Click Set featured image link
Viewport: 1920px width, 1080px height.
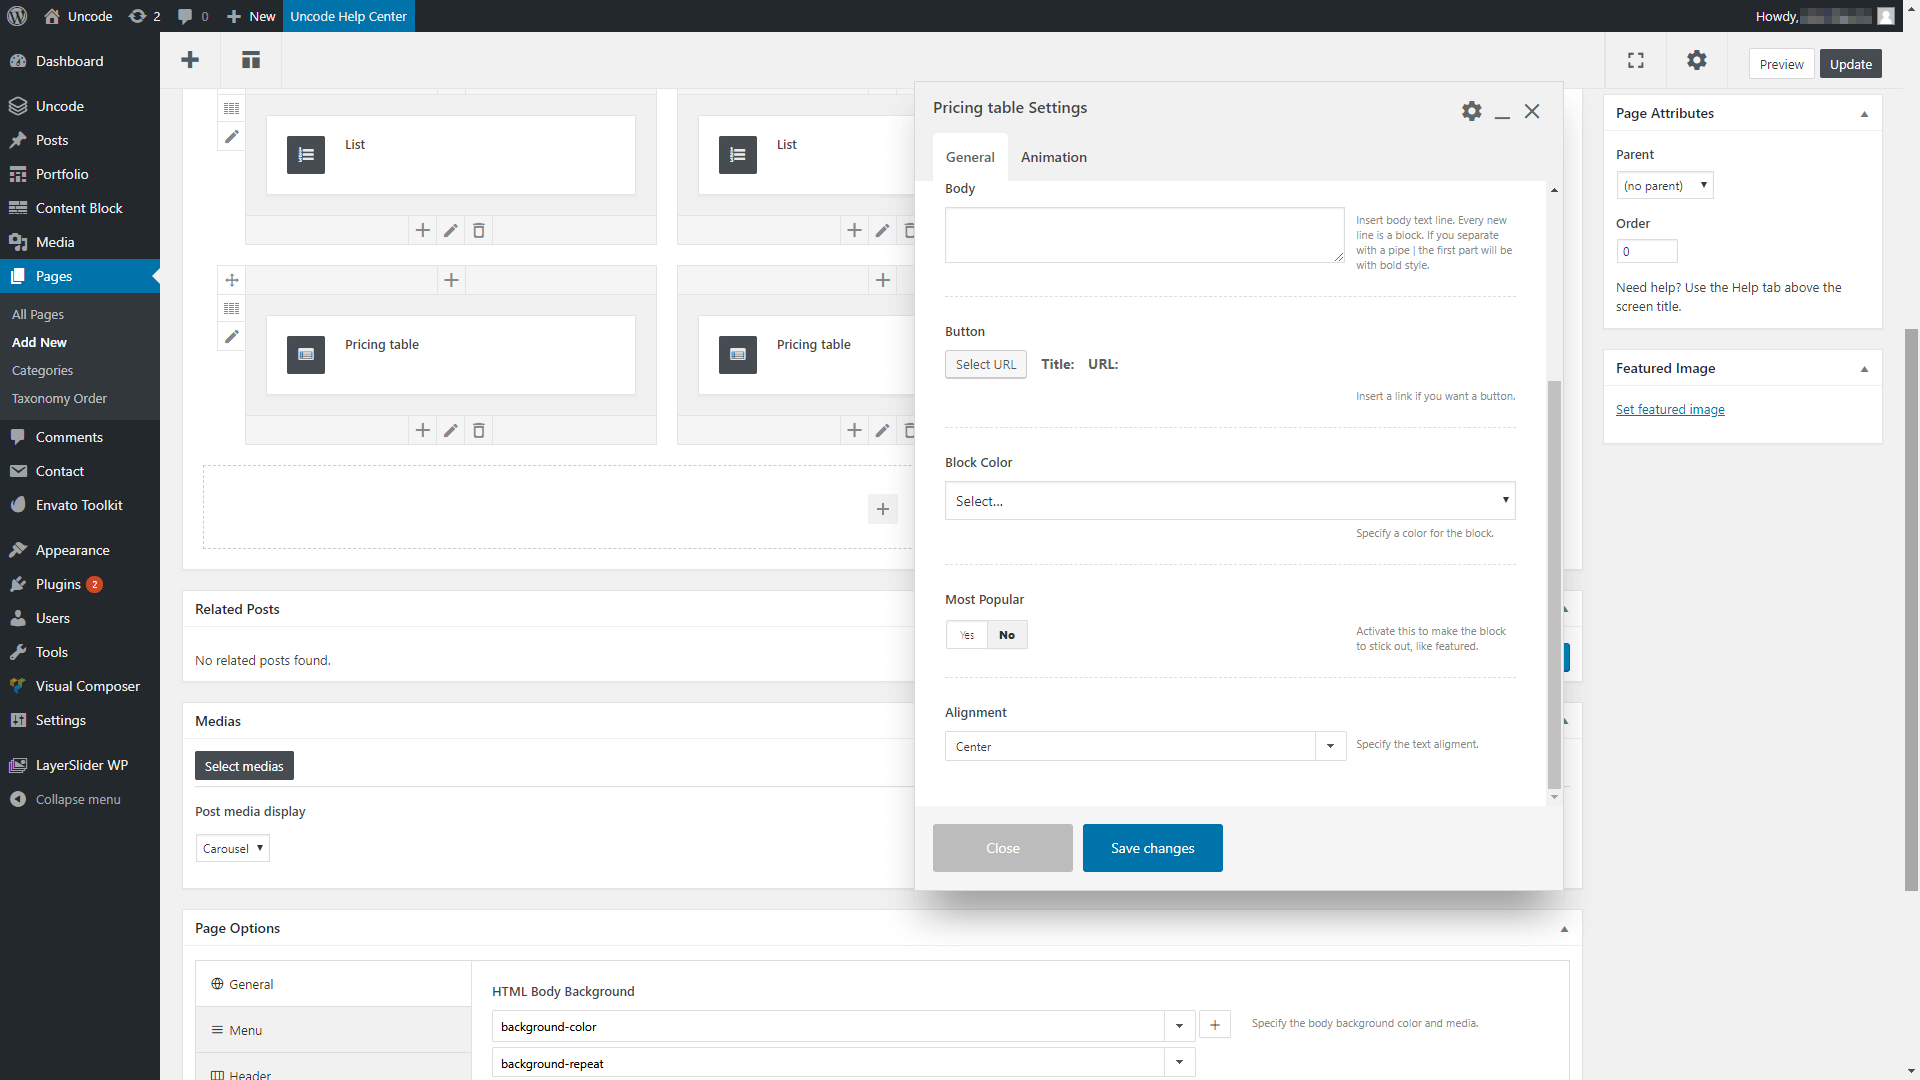coord(1669,409)
